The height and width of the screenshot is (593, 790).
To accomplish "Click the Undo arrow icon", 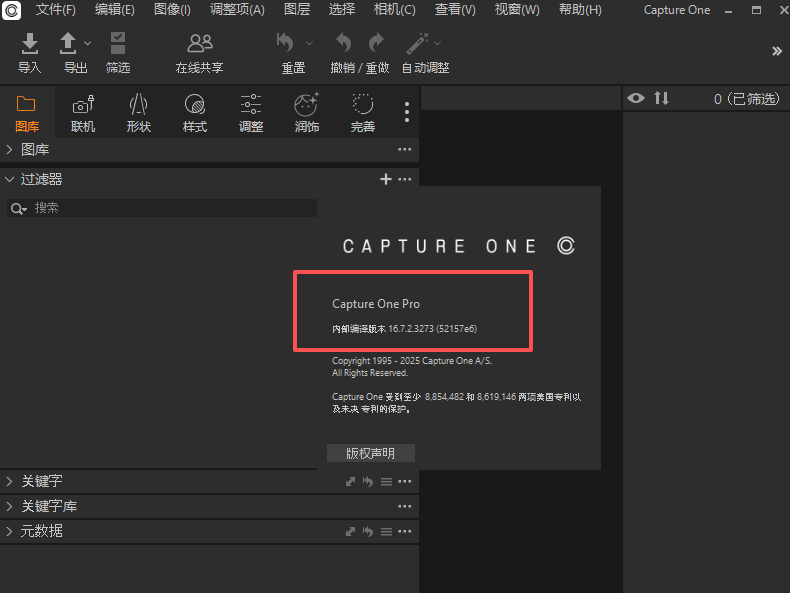I will [344, 43].
